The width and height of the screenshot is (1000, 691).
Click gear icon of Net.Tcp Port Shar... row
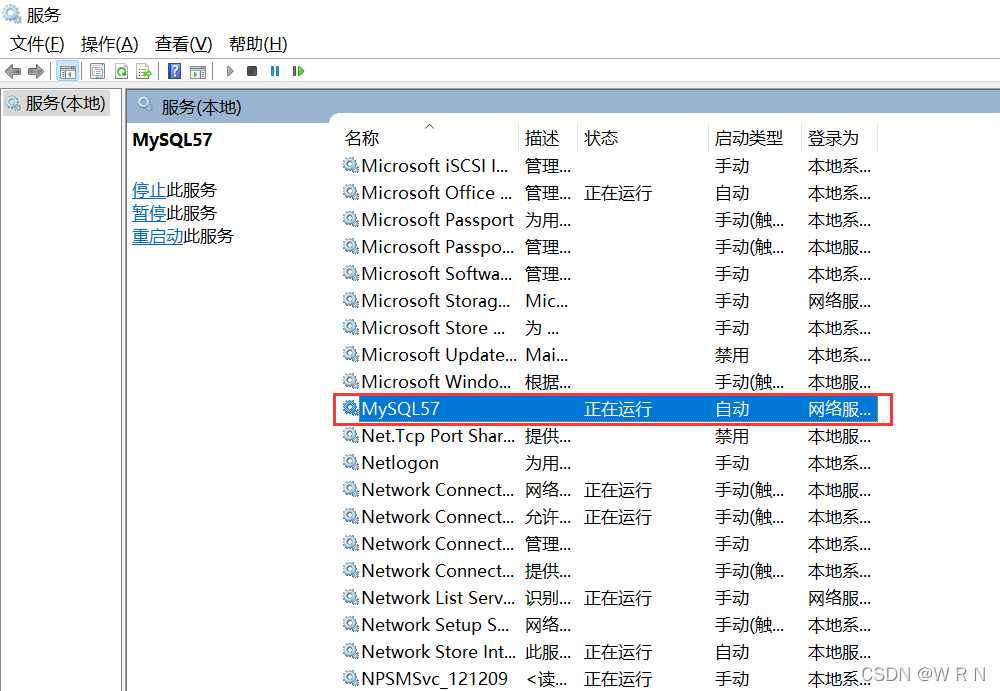click(x=350, y=435)
